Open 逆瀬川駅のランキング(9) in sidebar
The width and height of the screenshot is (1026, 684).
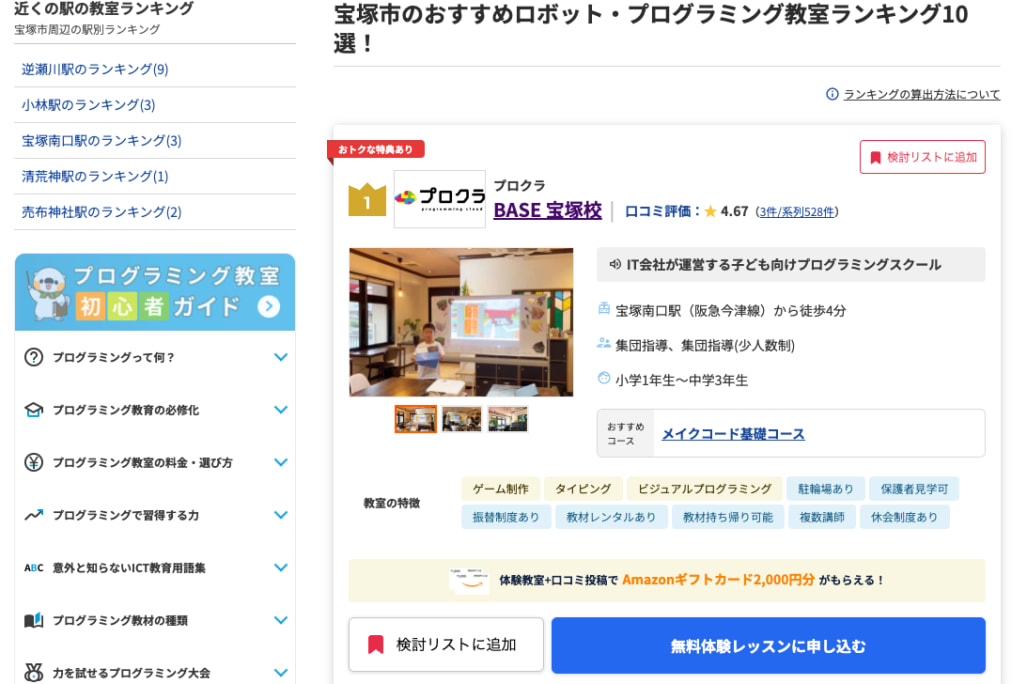tap(95, 69)
